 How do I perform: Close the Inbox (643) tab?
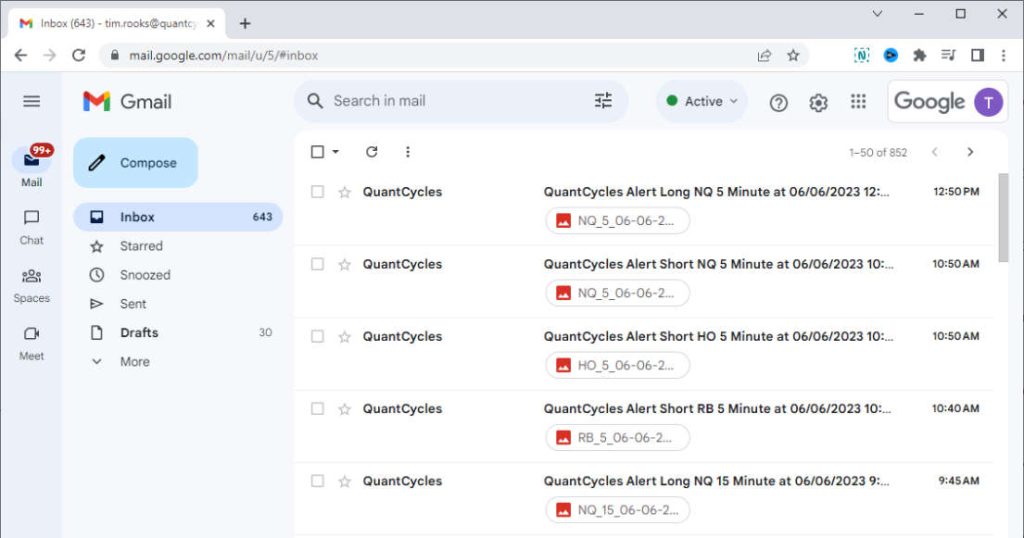210,24
